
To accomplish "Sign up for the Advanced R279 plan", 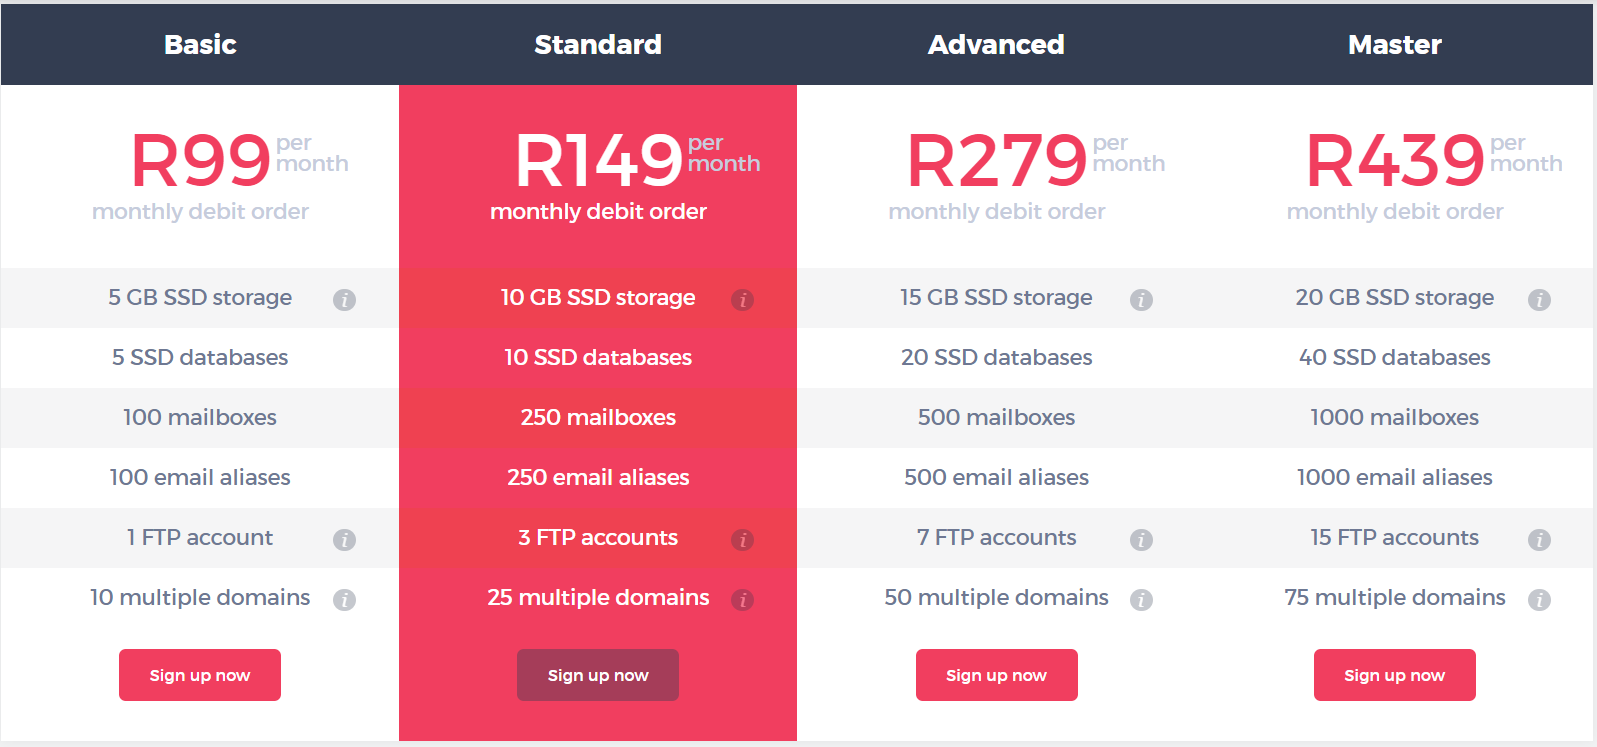I will click(996, 675).
